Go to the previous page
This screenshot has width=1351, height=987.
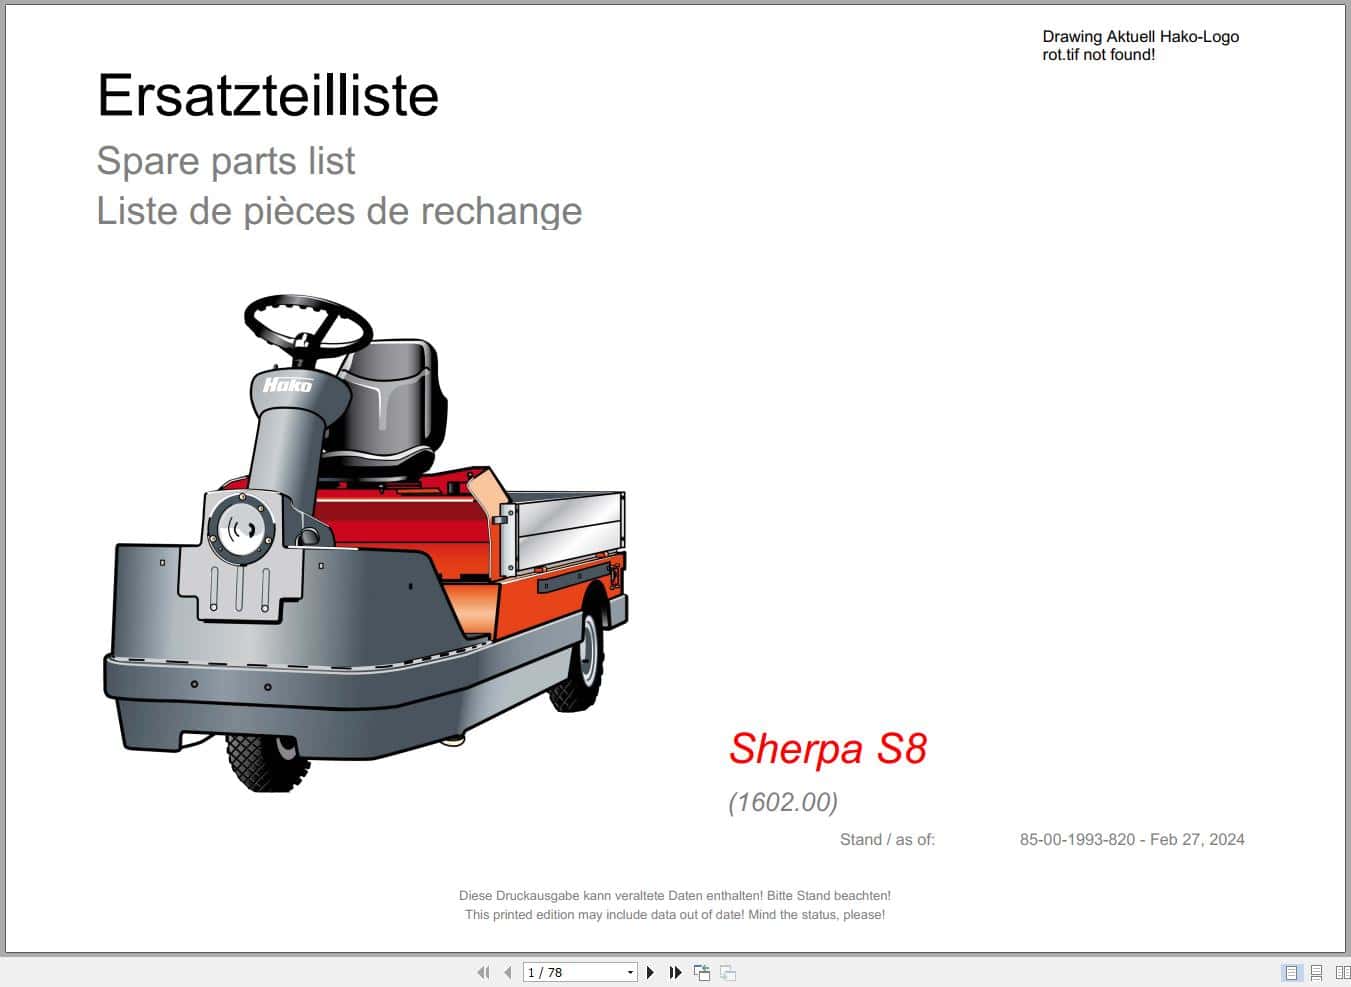click(508, 972)
